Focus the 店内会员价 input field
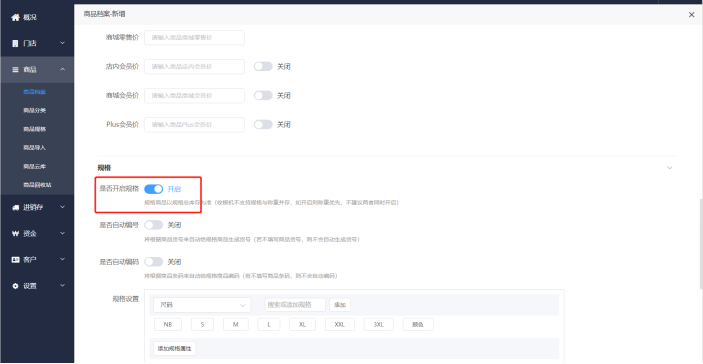The image size is (703, 364). click(194, 66)
